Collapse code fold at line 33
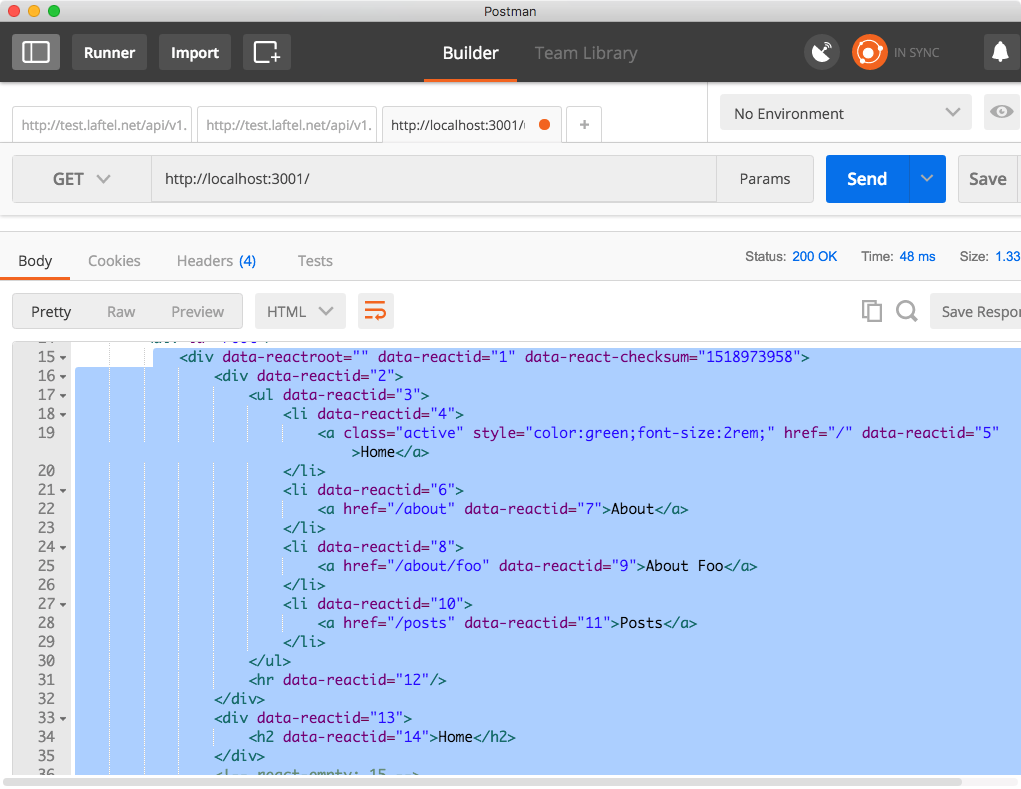The image size is (1021, 789). [x=63, y=719]
